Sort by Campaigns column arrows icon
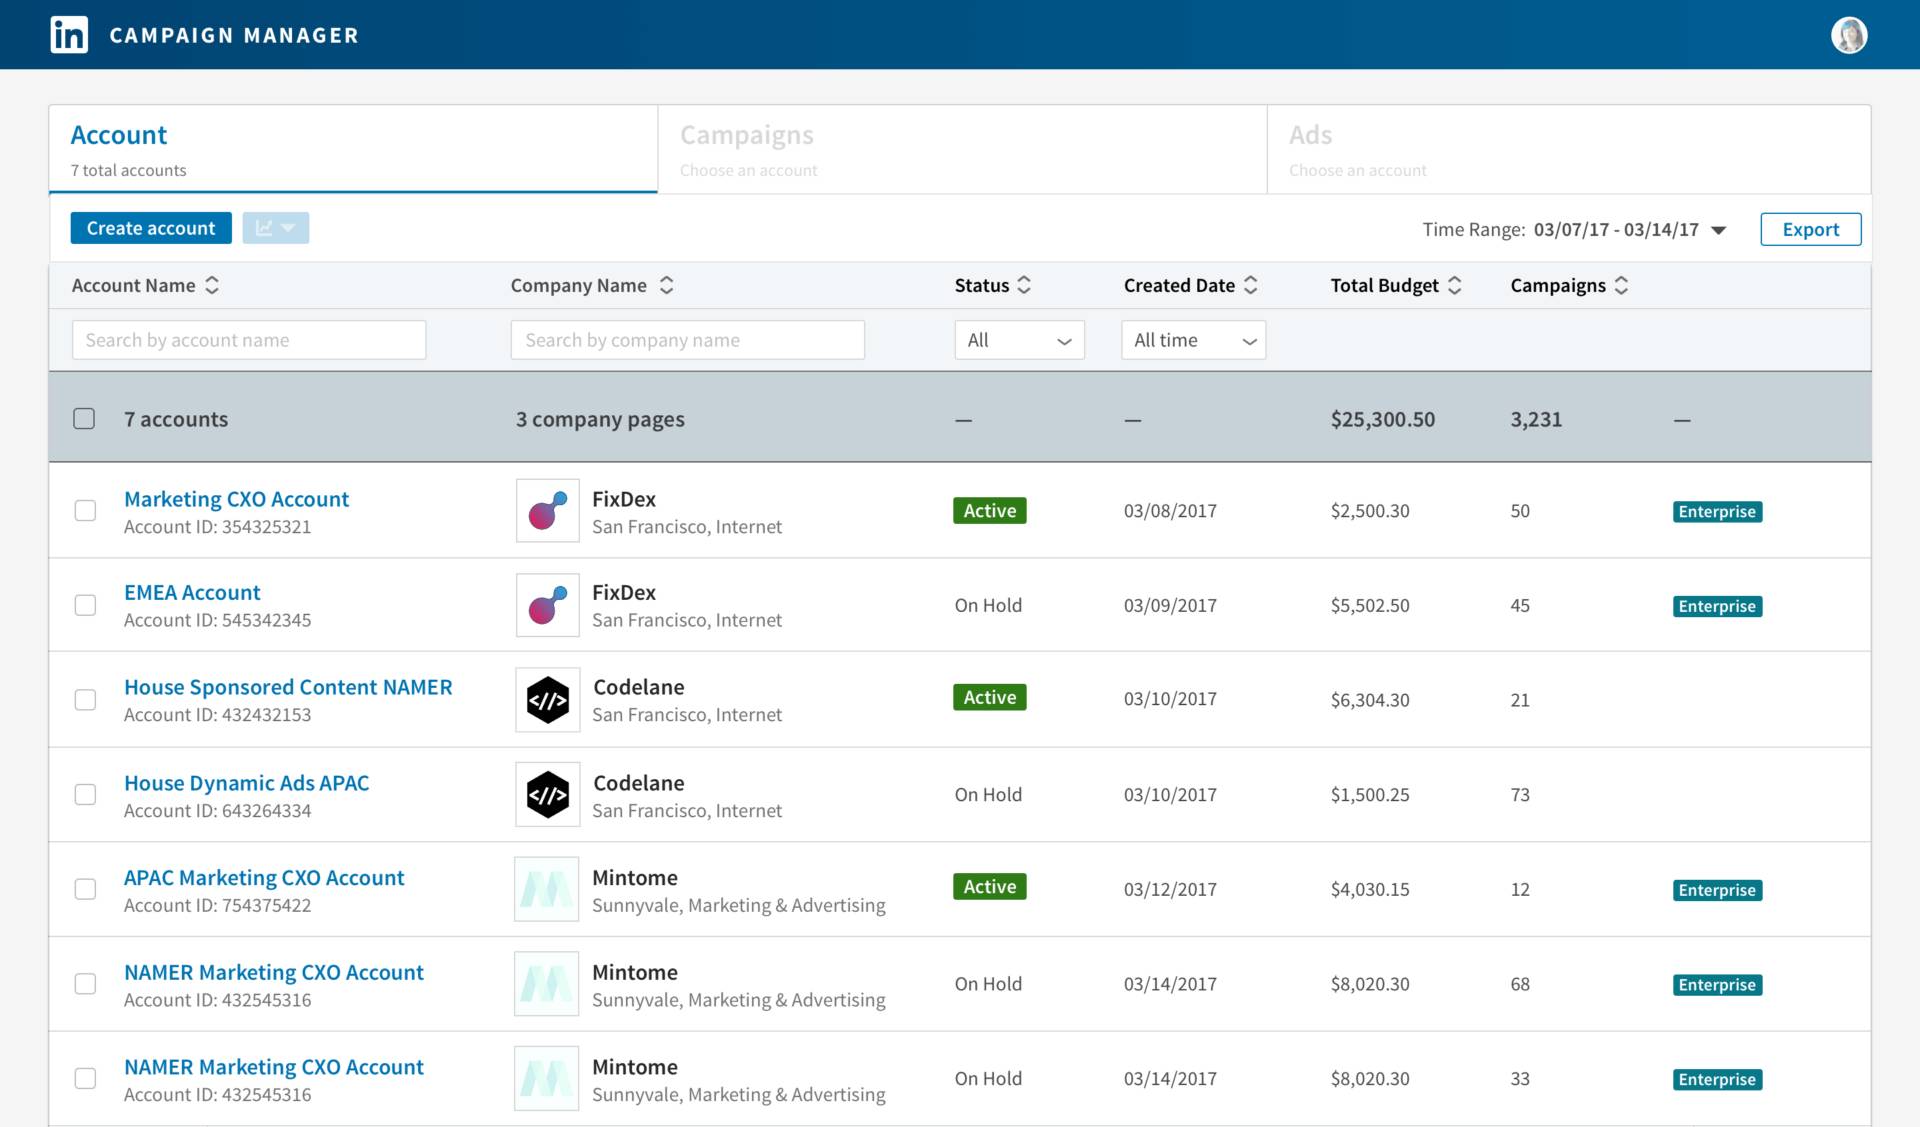The image size is (1920, 1127). pos(1621,285)
